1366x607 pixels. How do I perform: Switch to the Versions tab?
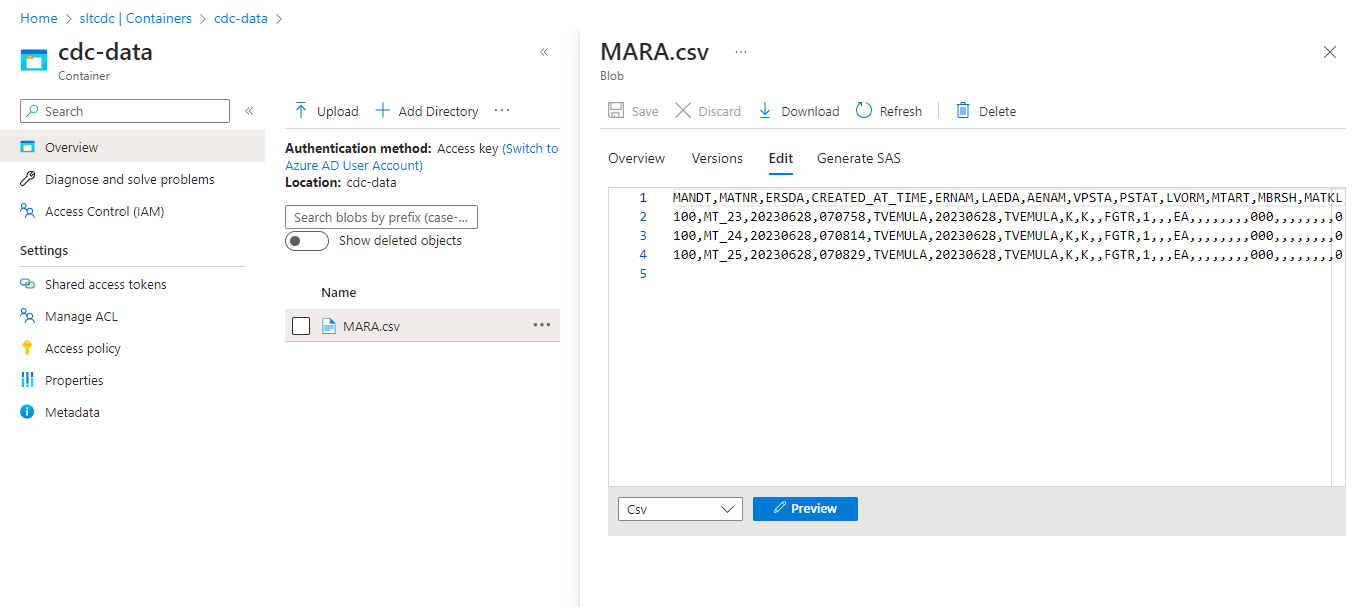point(717,158)
